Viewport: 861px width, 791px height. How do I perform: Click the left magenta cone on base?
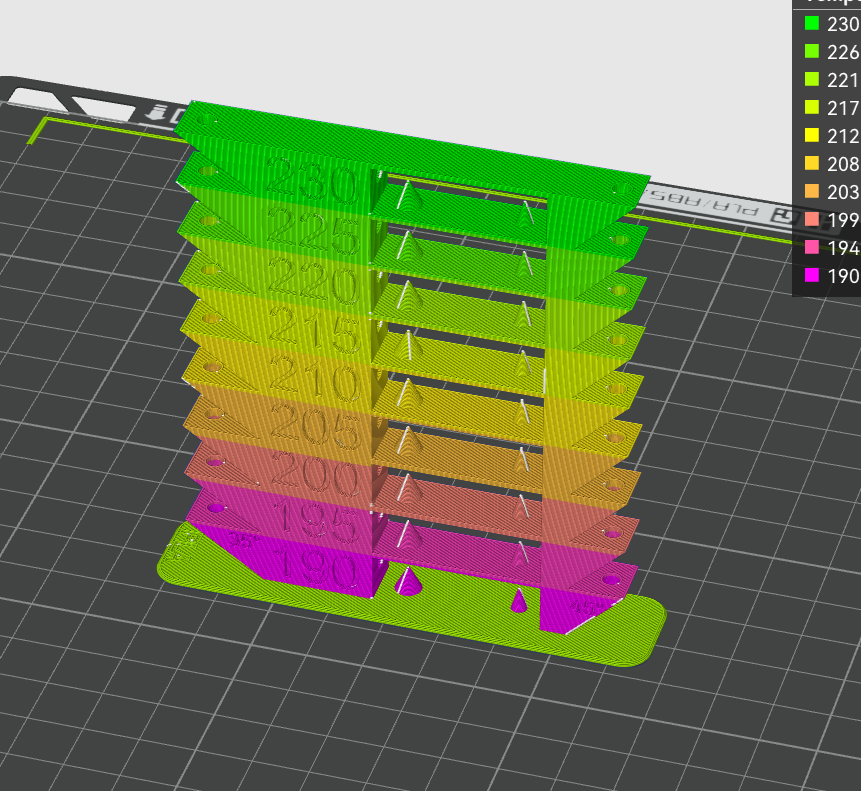coord(408,581)
